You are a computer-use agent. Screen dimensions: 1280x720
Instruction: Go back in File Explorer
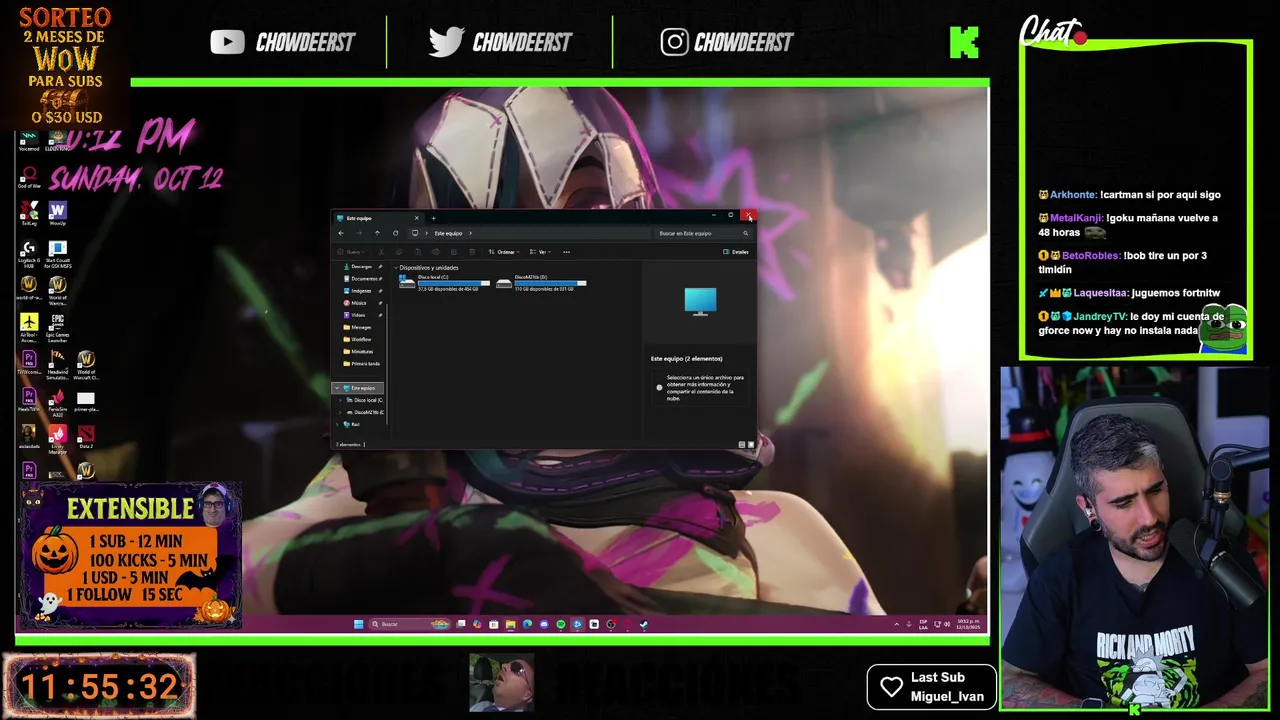341,233
